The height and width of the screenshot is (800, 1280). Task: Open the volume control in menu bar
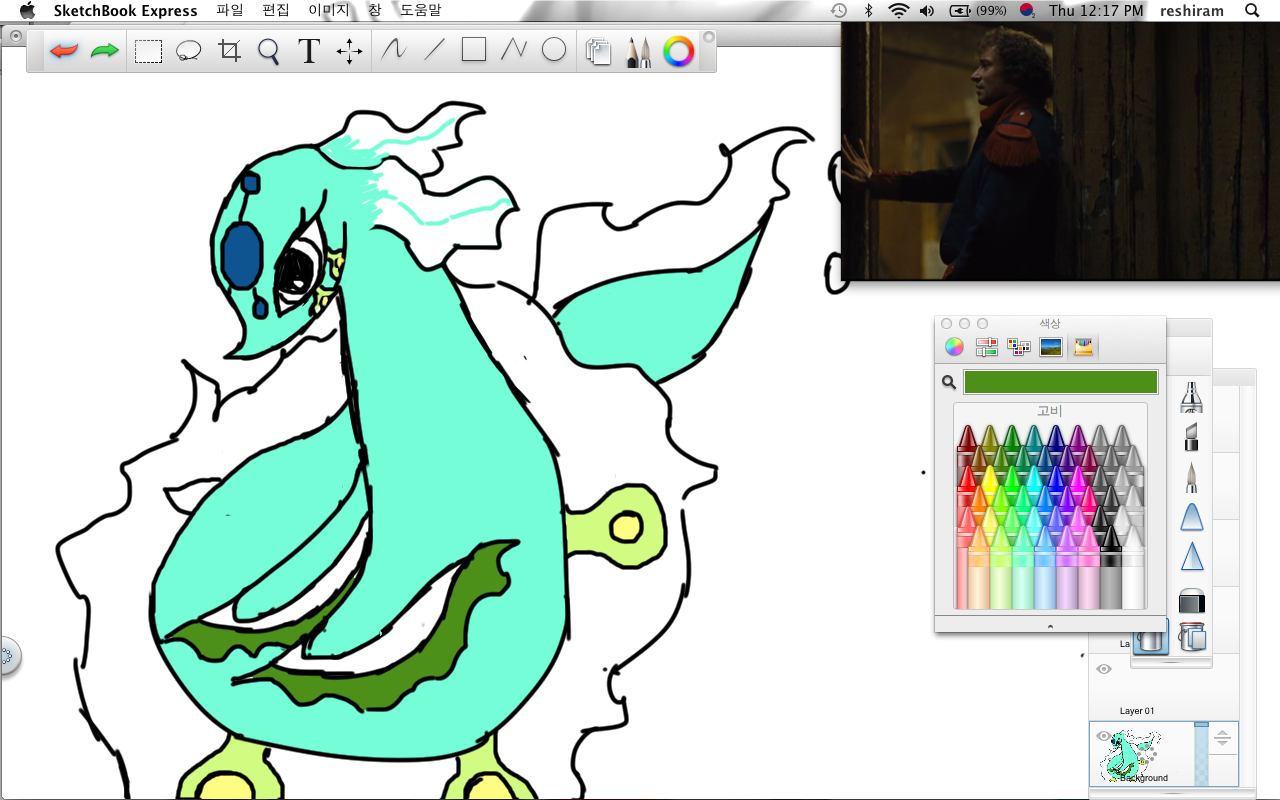pos(927,10)
